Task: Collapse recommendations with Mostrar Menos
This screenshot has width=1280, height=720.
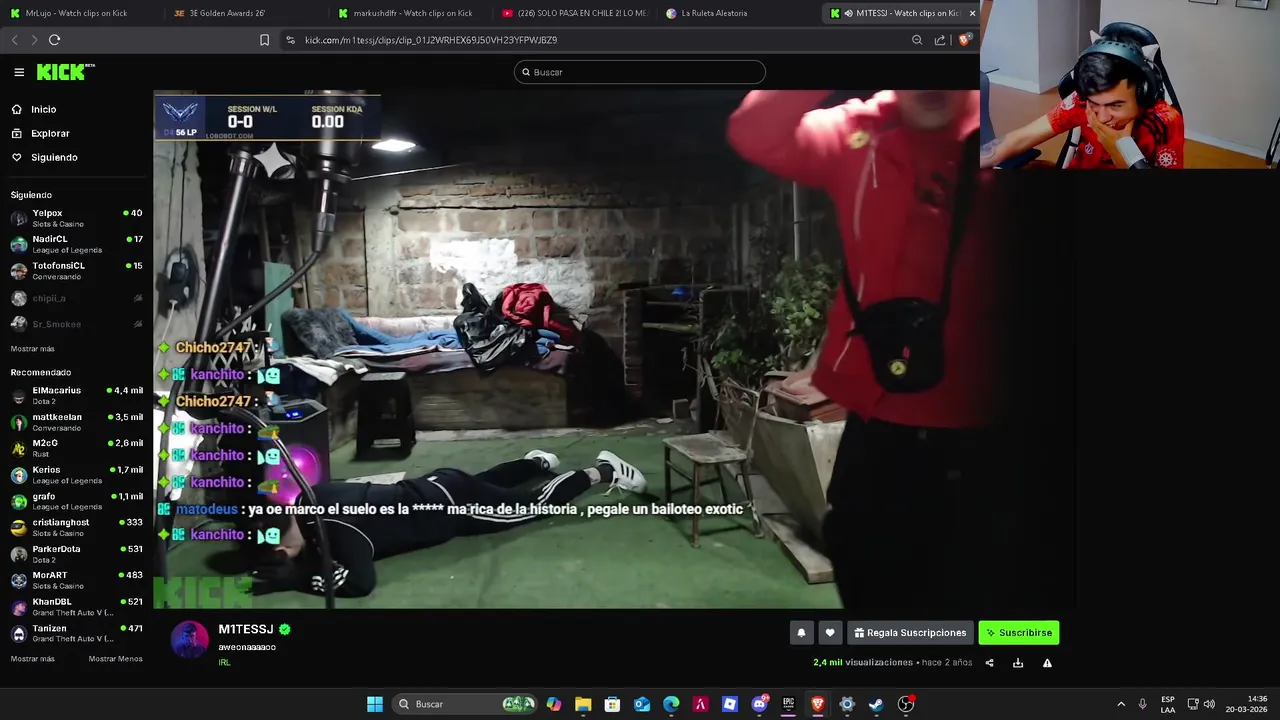Action: 115,659
